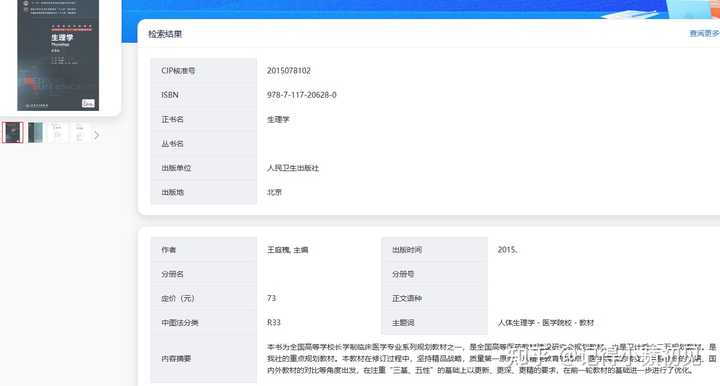Select the third page thumbnail
This screenshot has width=720, height=386.
click(x=57, y=133)
